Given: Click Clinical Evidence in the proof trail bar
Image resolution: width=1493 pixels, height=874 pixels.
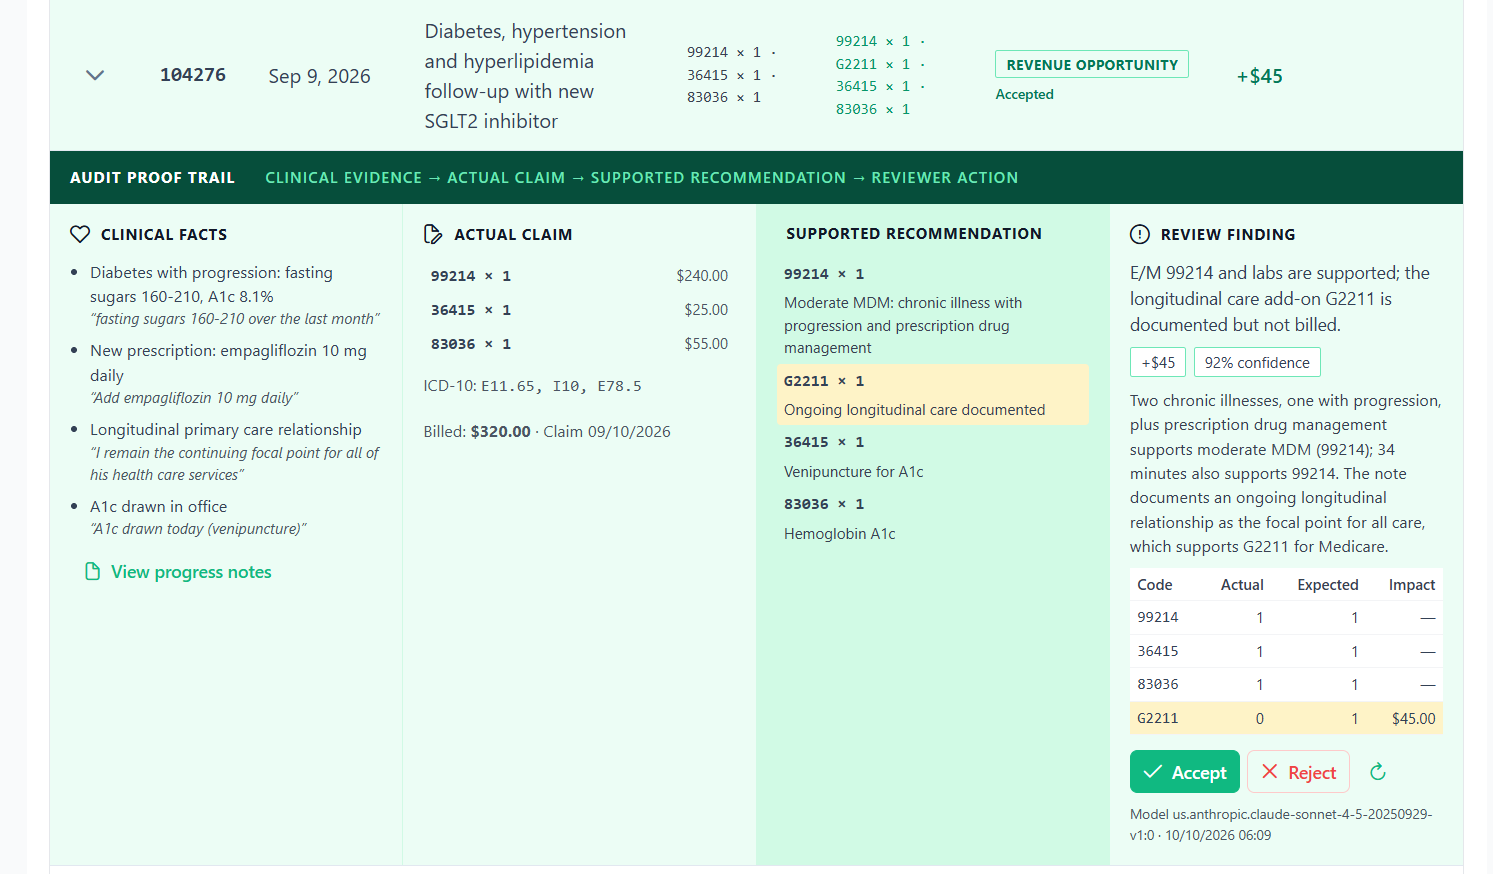Looking at the screenshot, I should tap(343, 177).
